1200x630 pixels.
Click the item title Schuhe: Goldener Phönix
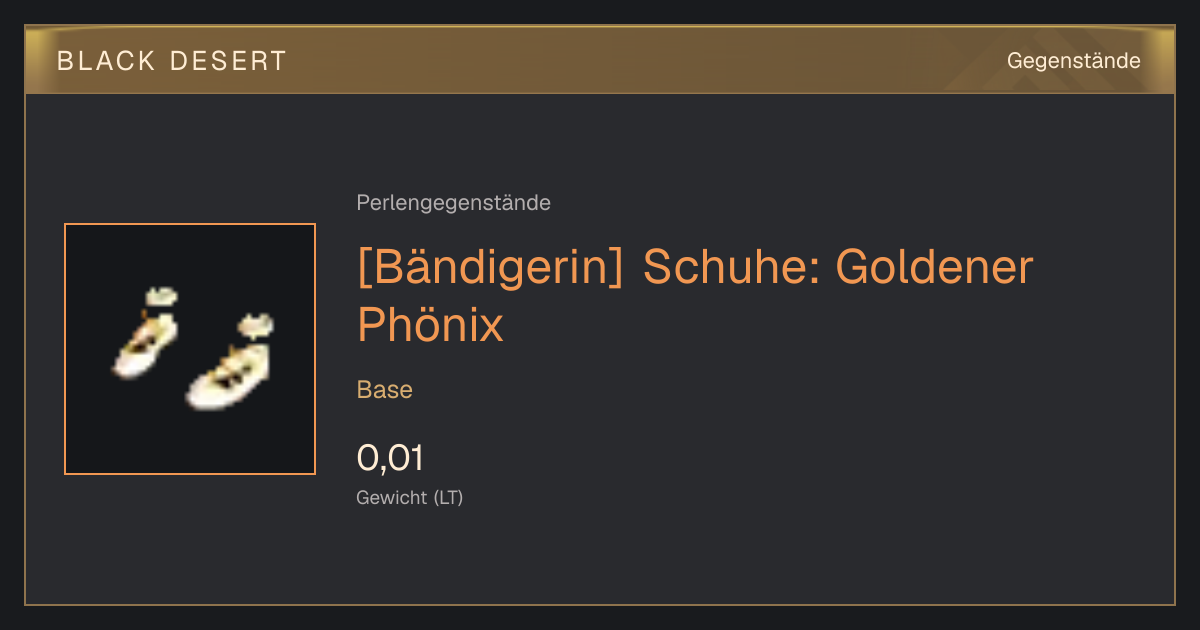point(695,296)
